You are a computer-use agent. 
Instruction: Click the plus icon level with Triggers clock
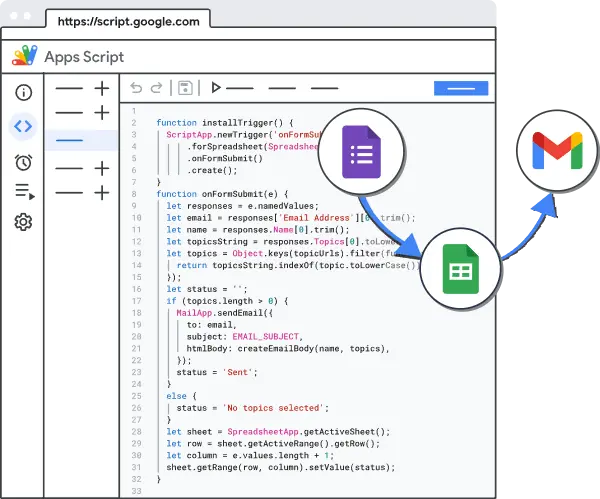102,168
